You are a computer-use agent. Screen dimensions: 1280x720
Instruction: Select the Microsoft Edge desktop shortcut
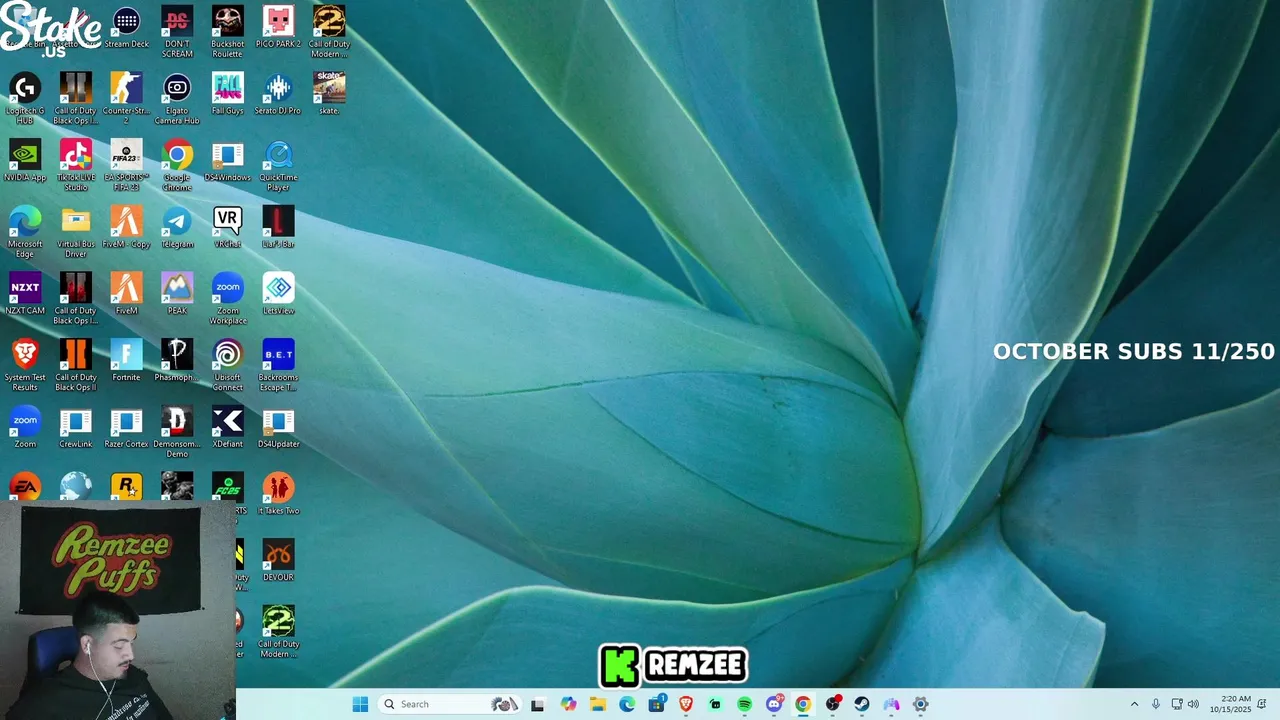click(25, 232)
